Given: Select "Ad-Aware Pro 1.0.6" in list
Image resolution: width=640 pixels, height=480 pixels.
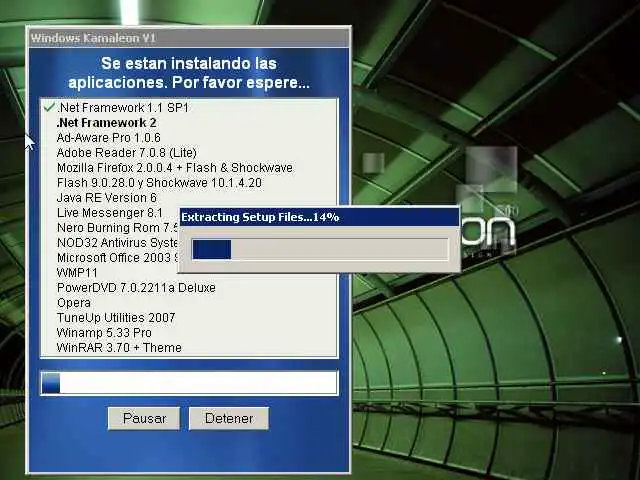Looking at the screenshot, I should pos(109,138).
